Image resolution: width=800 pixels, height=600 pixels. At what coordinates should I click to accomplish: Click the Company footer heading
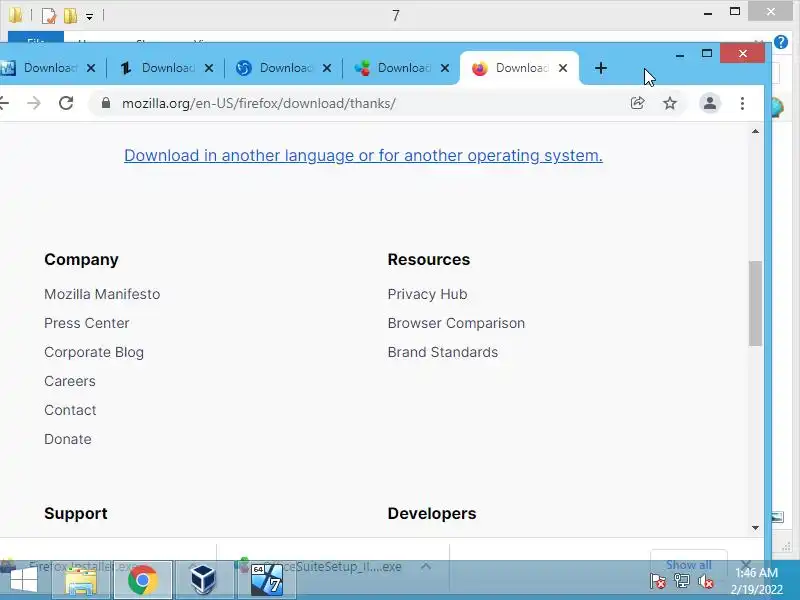coord(81,259)
